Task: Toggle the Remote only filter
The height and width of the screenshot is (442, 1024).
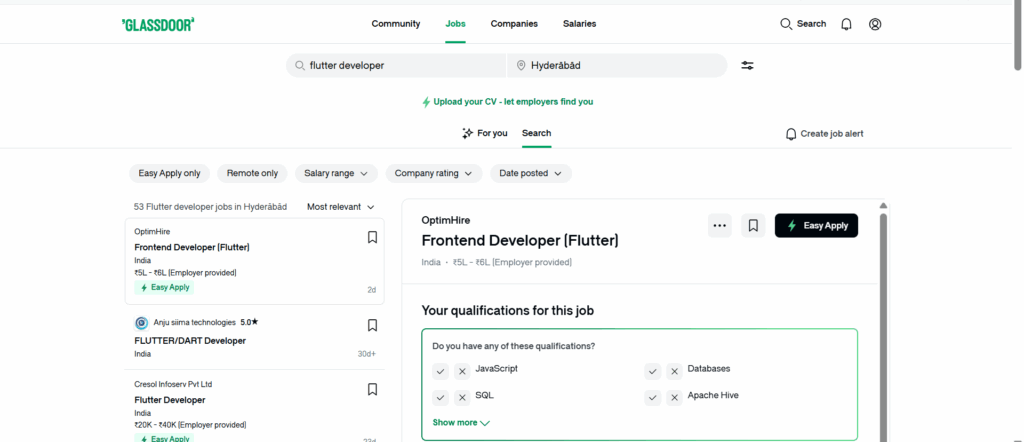Action: [252, 173]
